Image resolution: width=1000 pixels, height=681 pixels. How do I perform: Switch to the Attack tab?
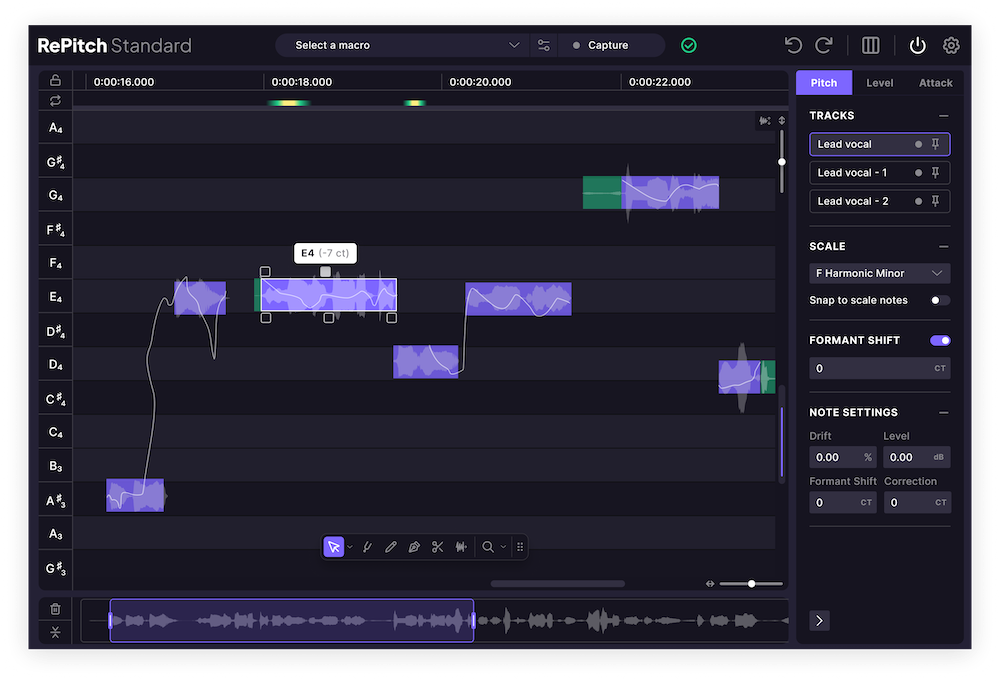935,83
